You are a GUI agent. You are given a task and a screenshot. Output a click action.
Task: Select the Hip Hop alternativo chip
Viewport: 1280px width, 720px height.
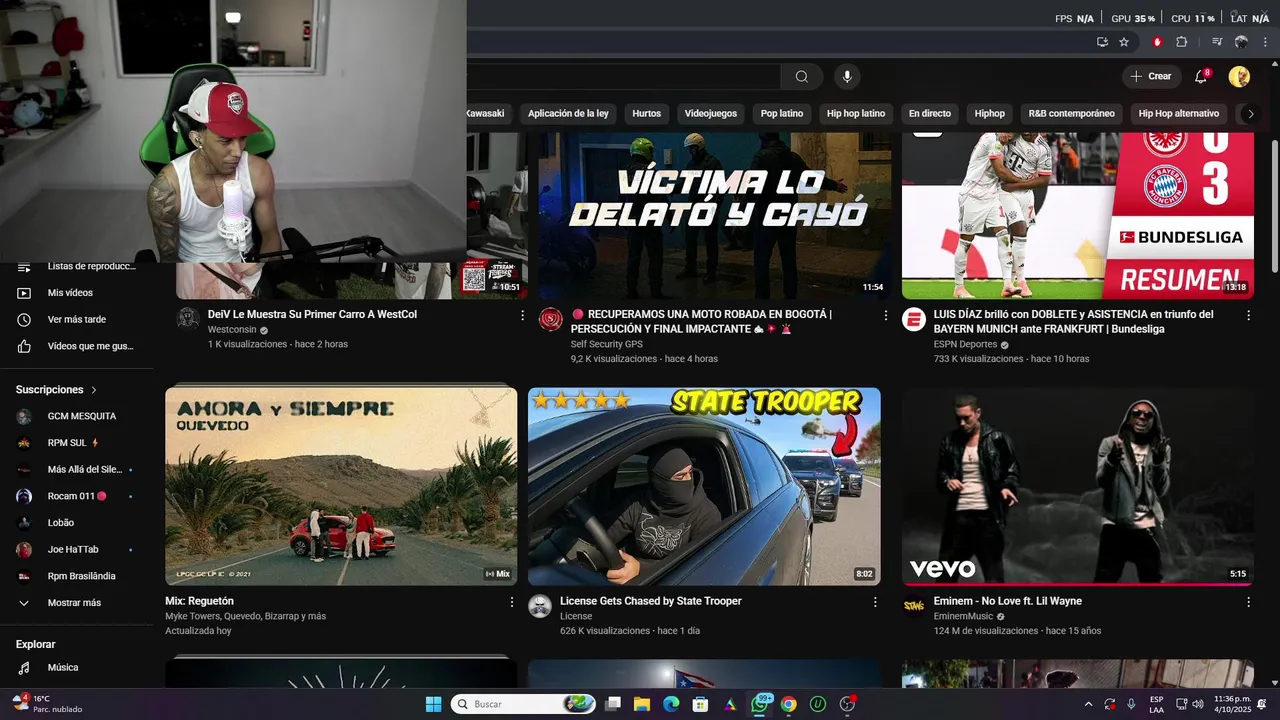[x=1179, y=113]
